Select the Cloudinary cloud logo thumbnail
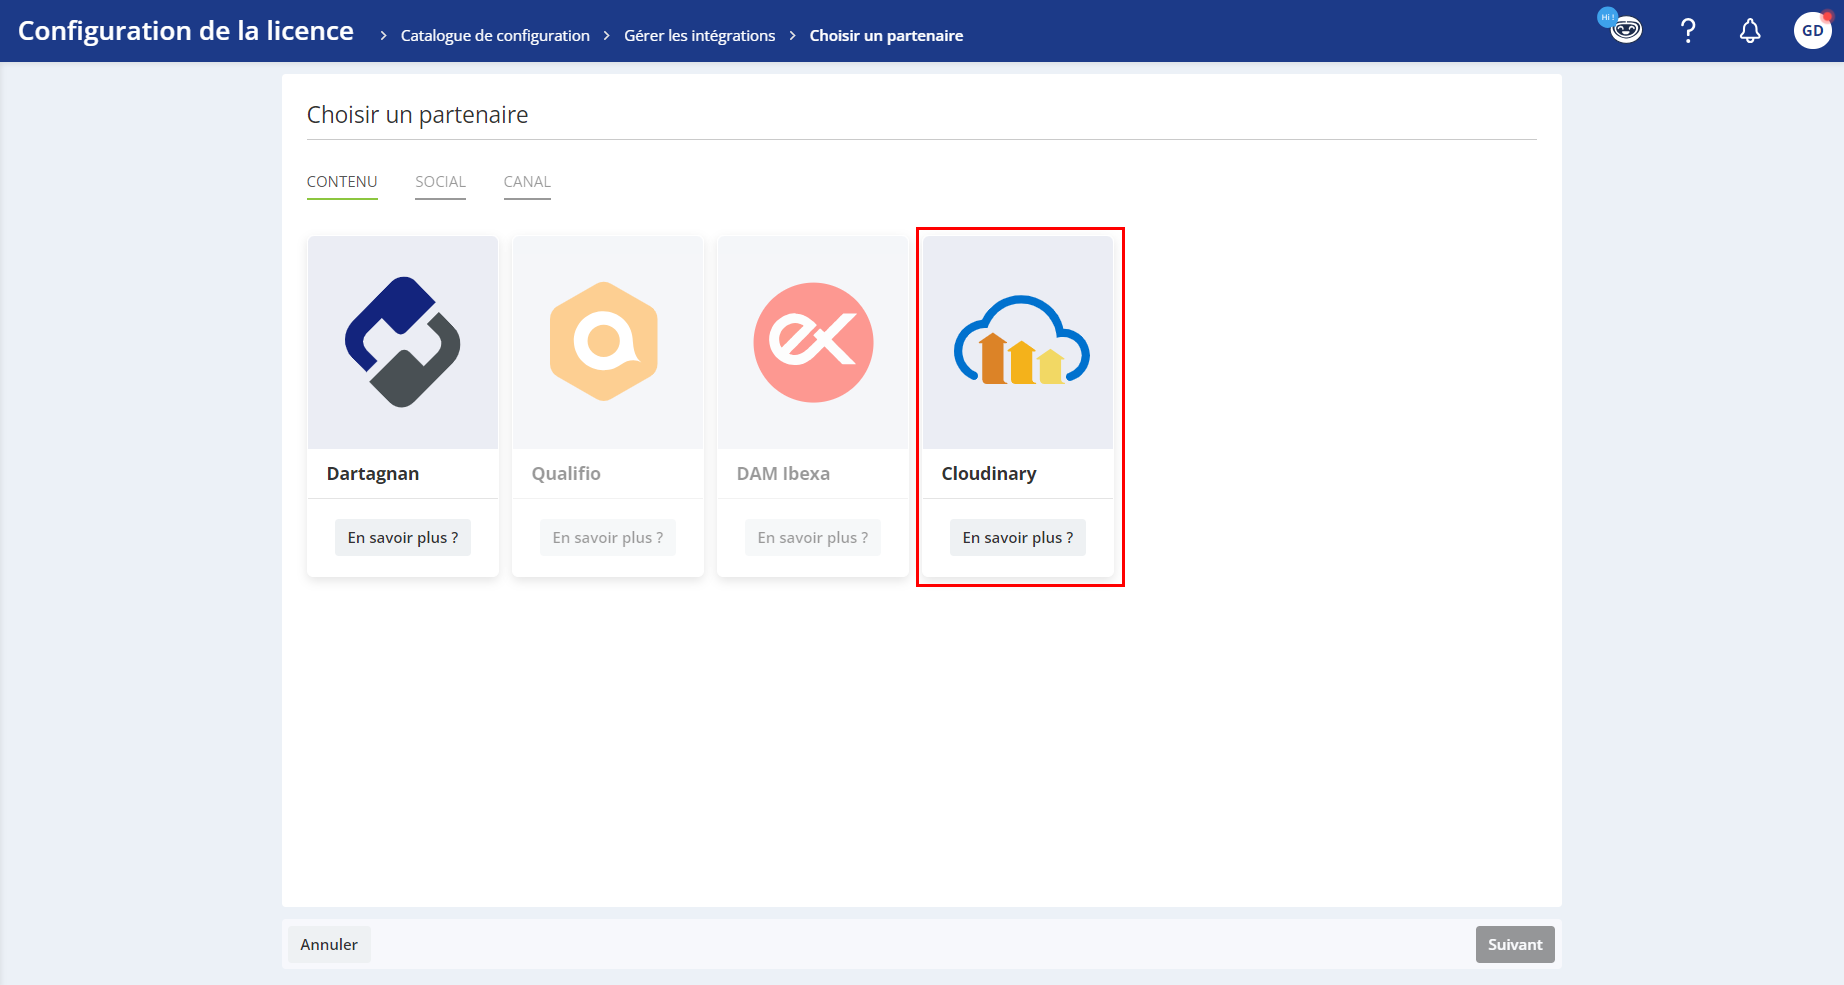Screen dimensions: 1844x985 point(1018,342)
